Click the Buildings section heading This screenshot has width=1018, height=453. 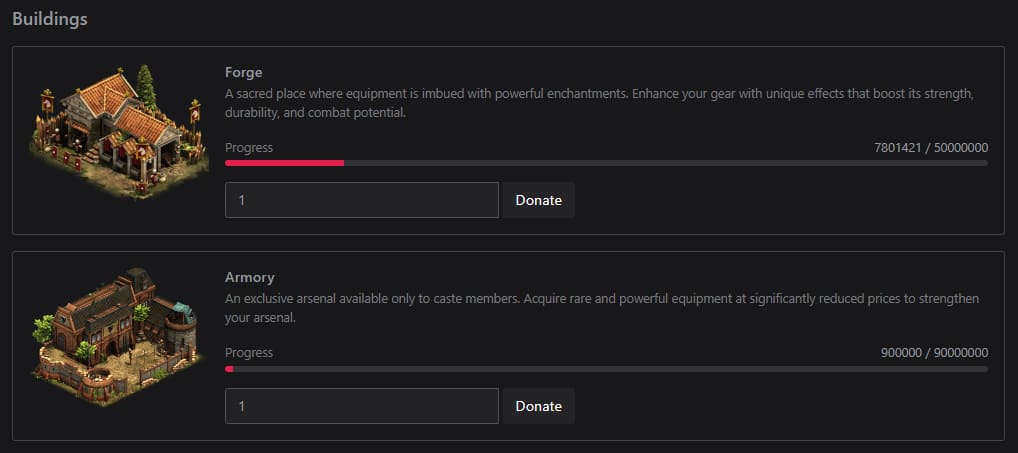point(50,20)
